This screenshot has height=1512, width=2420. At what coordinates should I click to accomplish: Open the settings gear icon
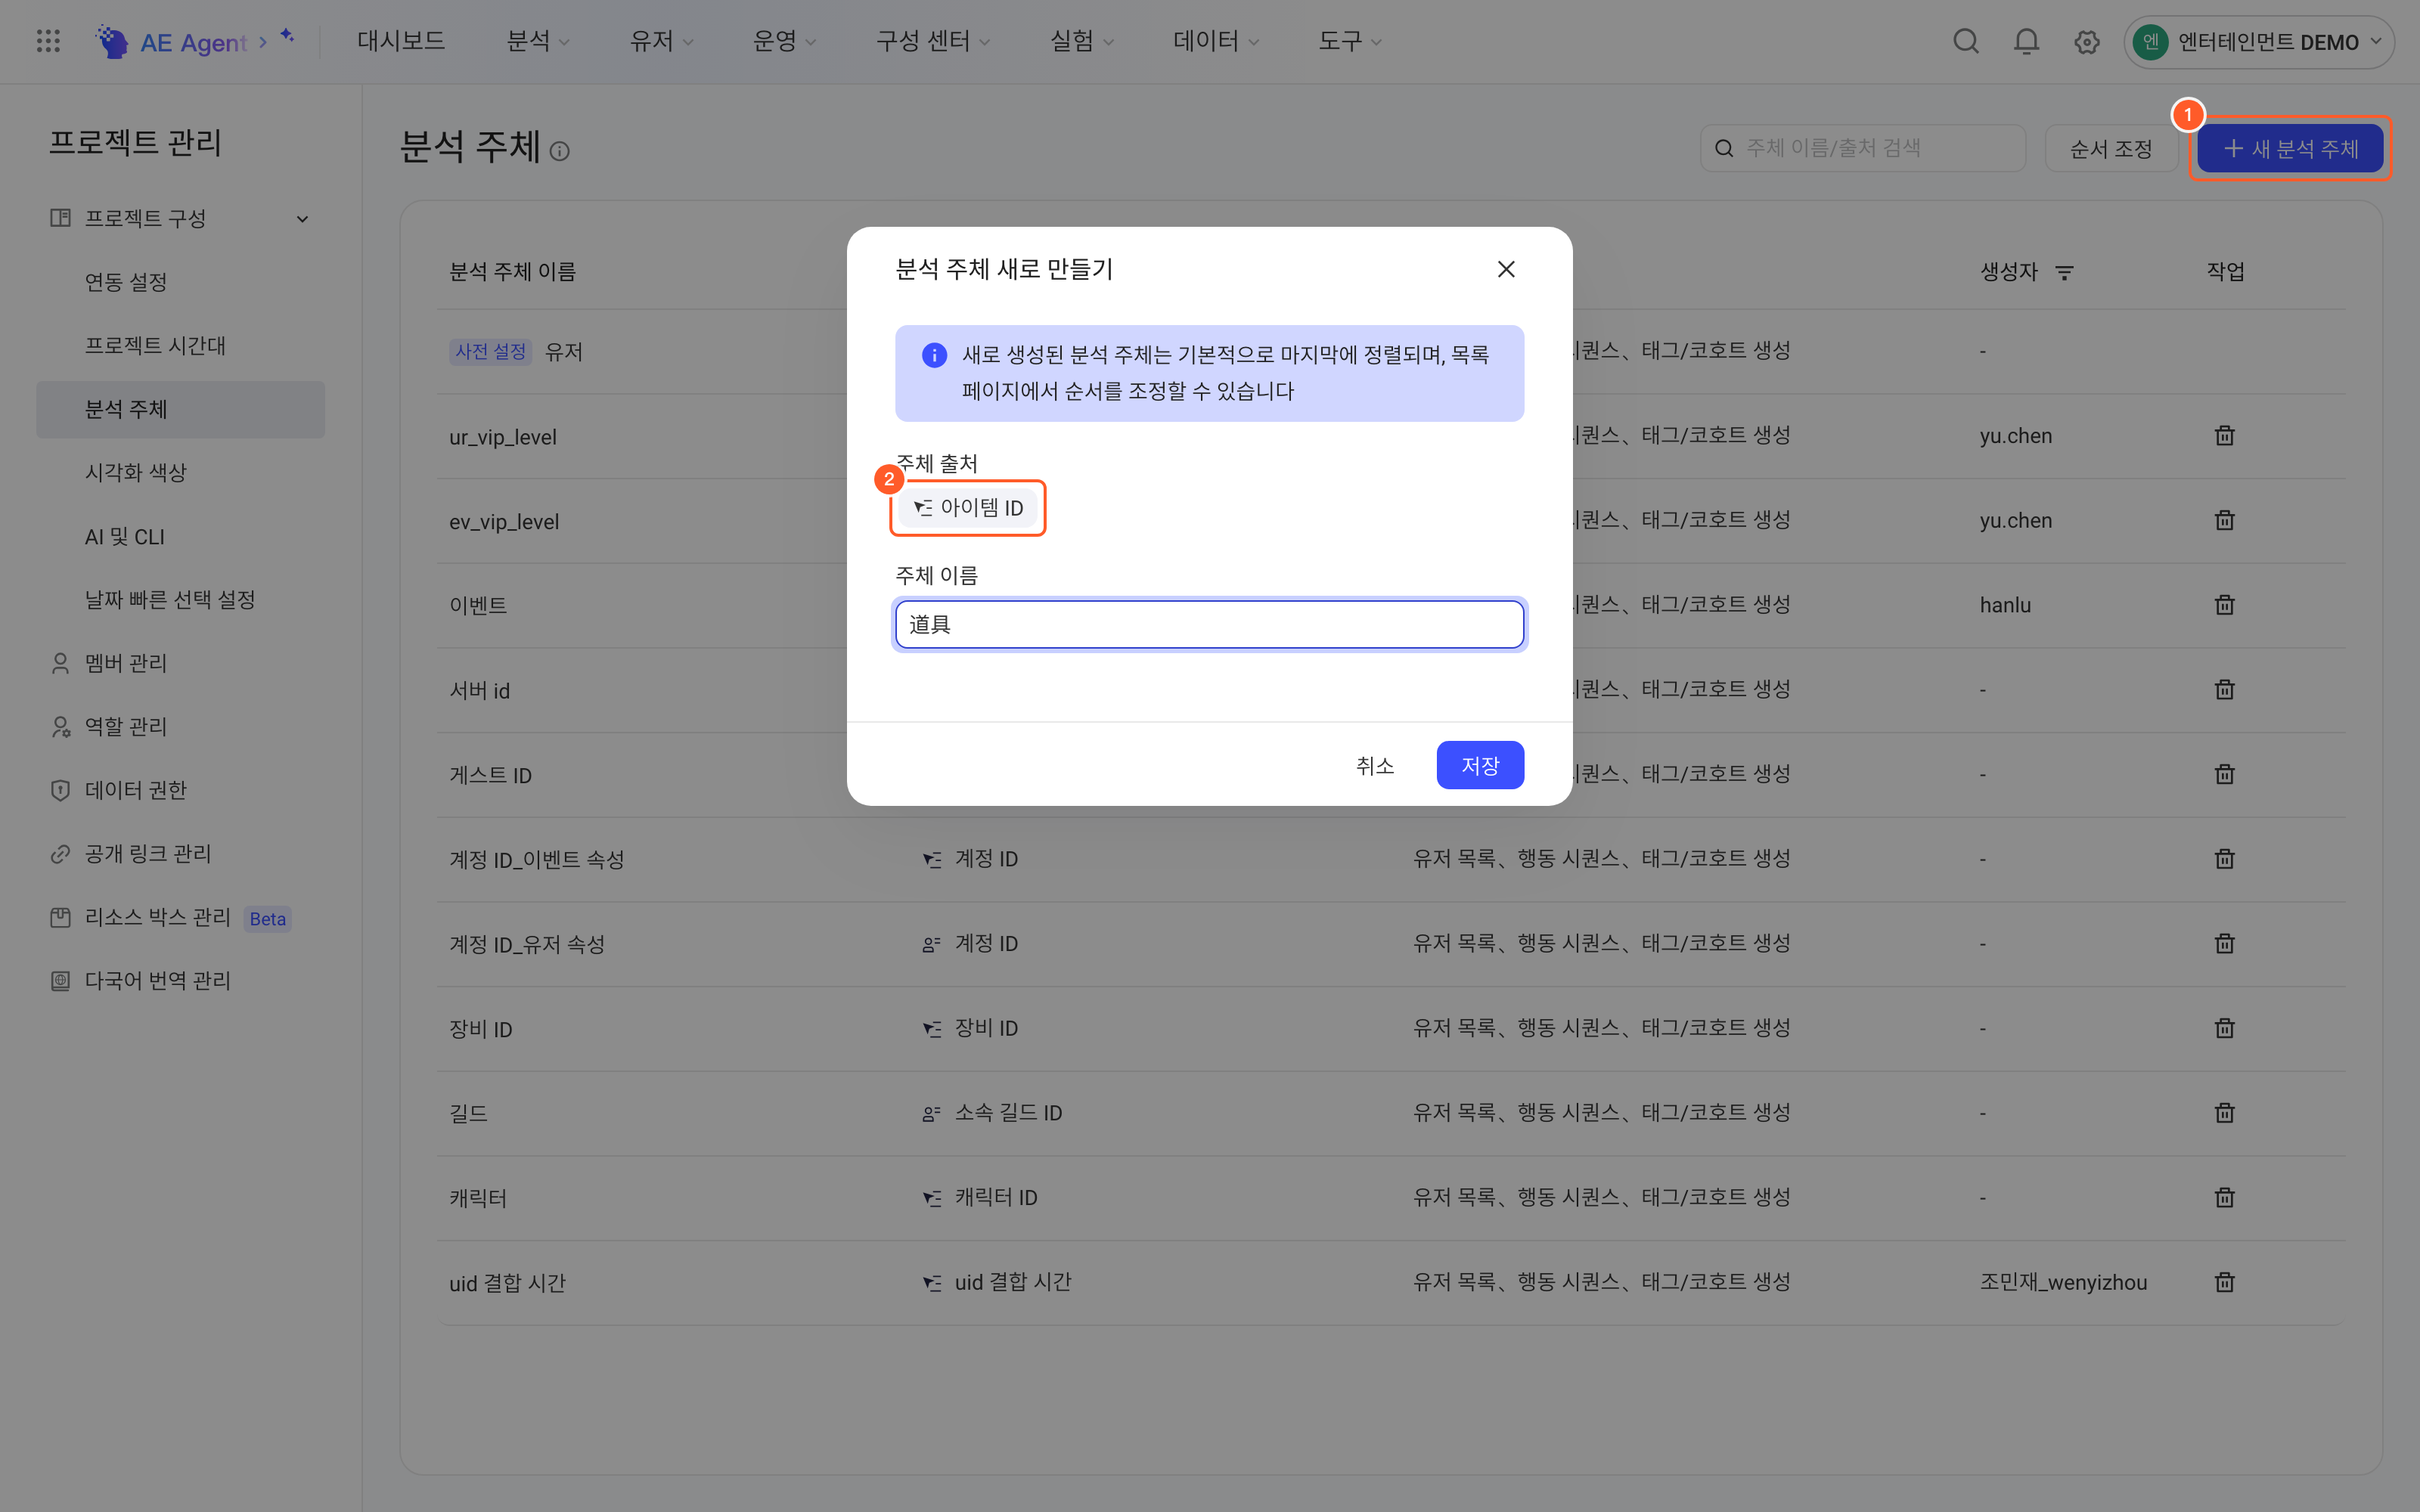(2086, 42)
